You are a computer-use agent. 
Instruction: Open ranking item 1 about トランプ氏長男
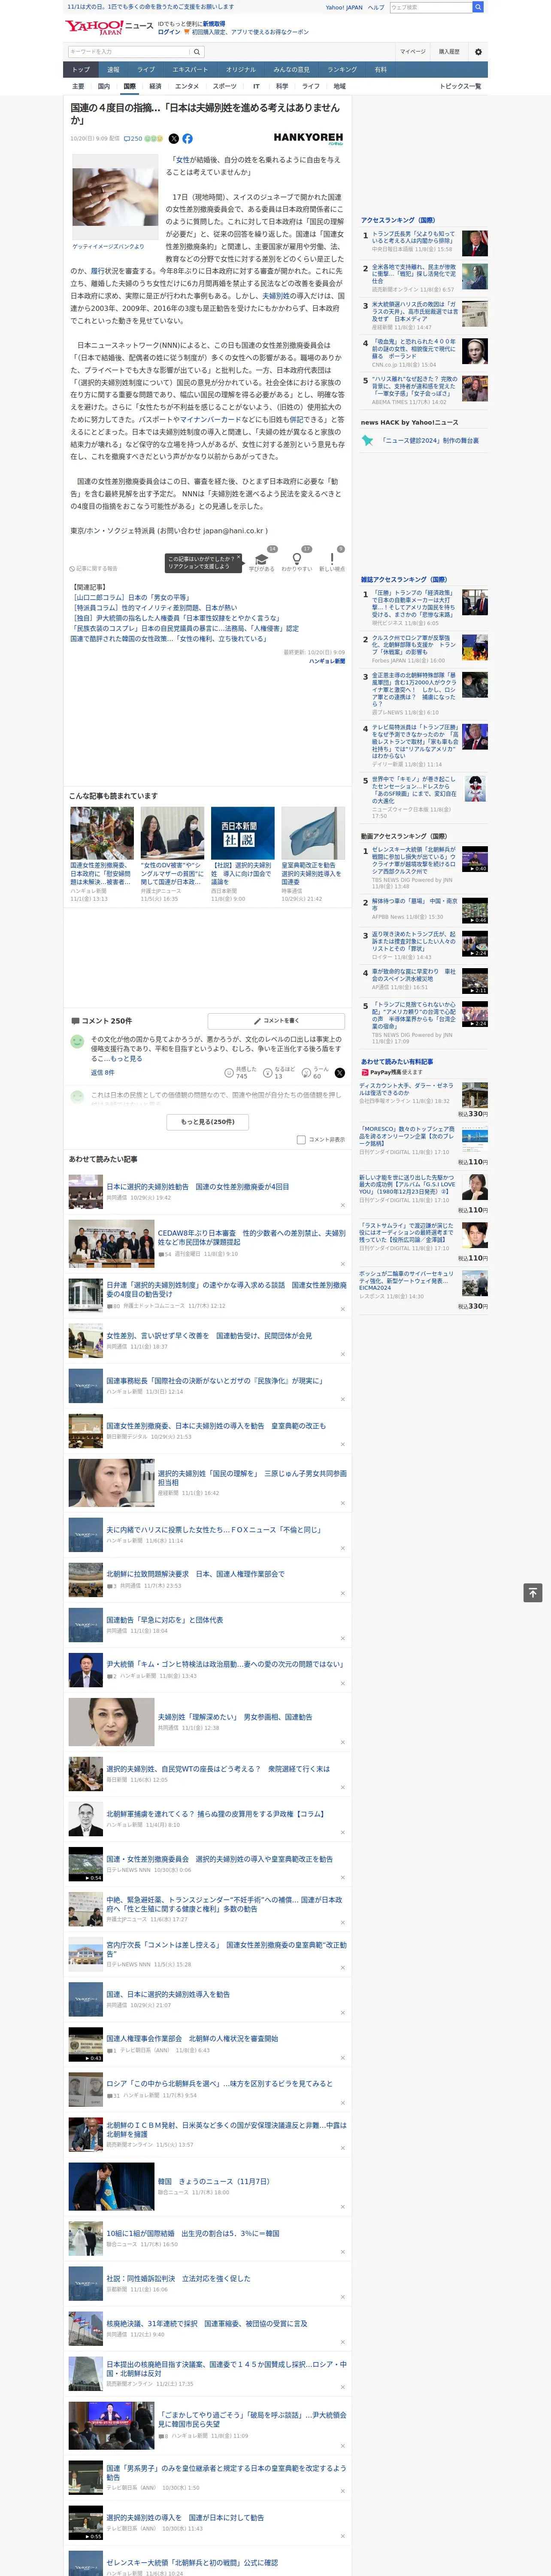click(412, 237)
